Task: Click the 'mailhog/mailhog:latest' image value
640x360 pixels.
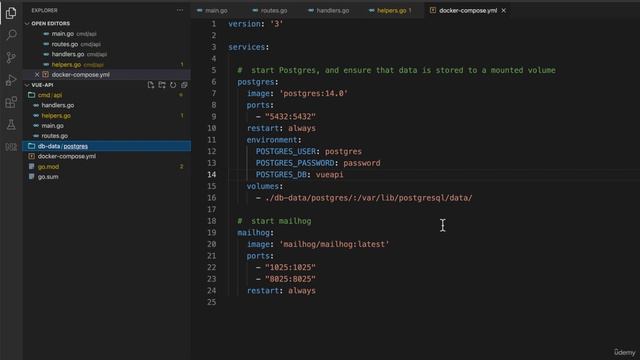Action: point(334,244)
